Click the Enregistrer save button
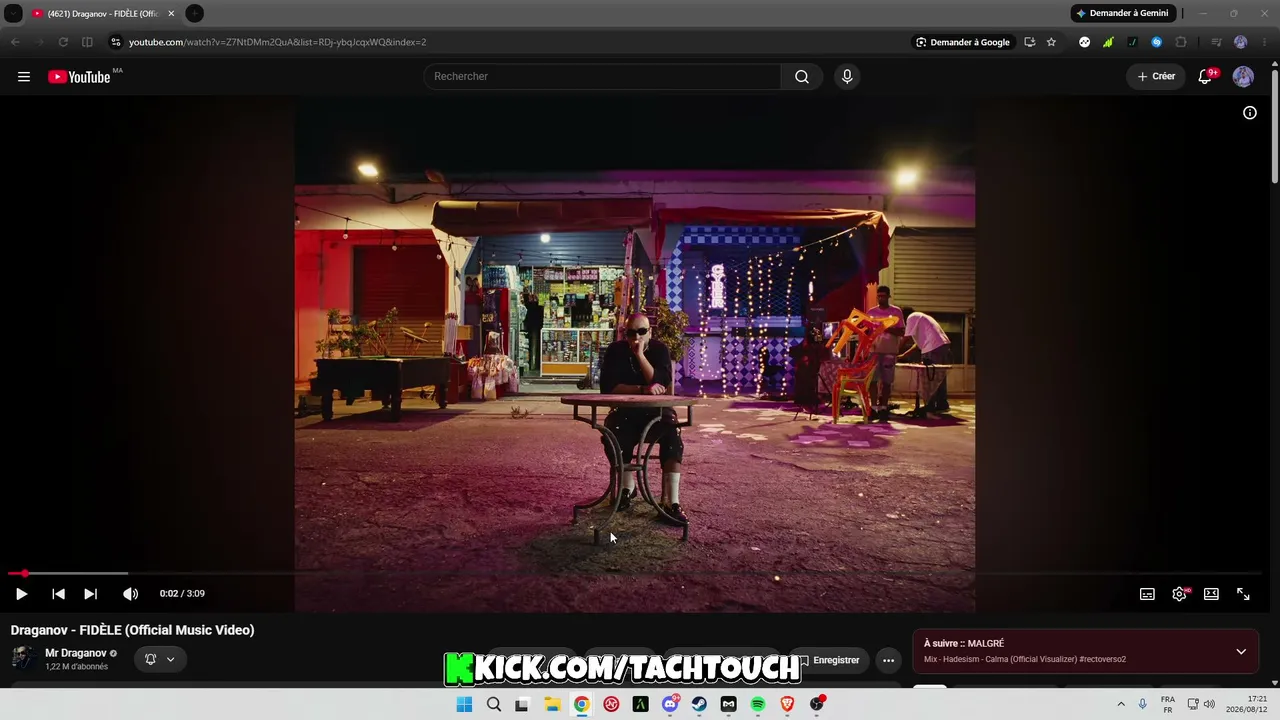 829,660
